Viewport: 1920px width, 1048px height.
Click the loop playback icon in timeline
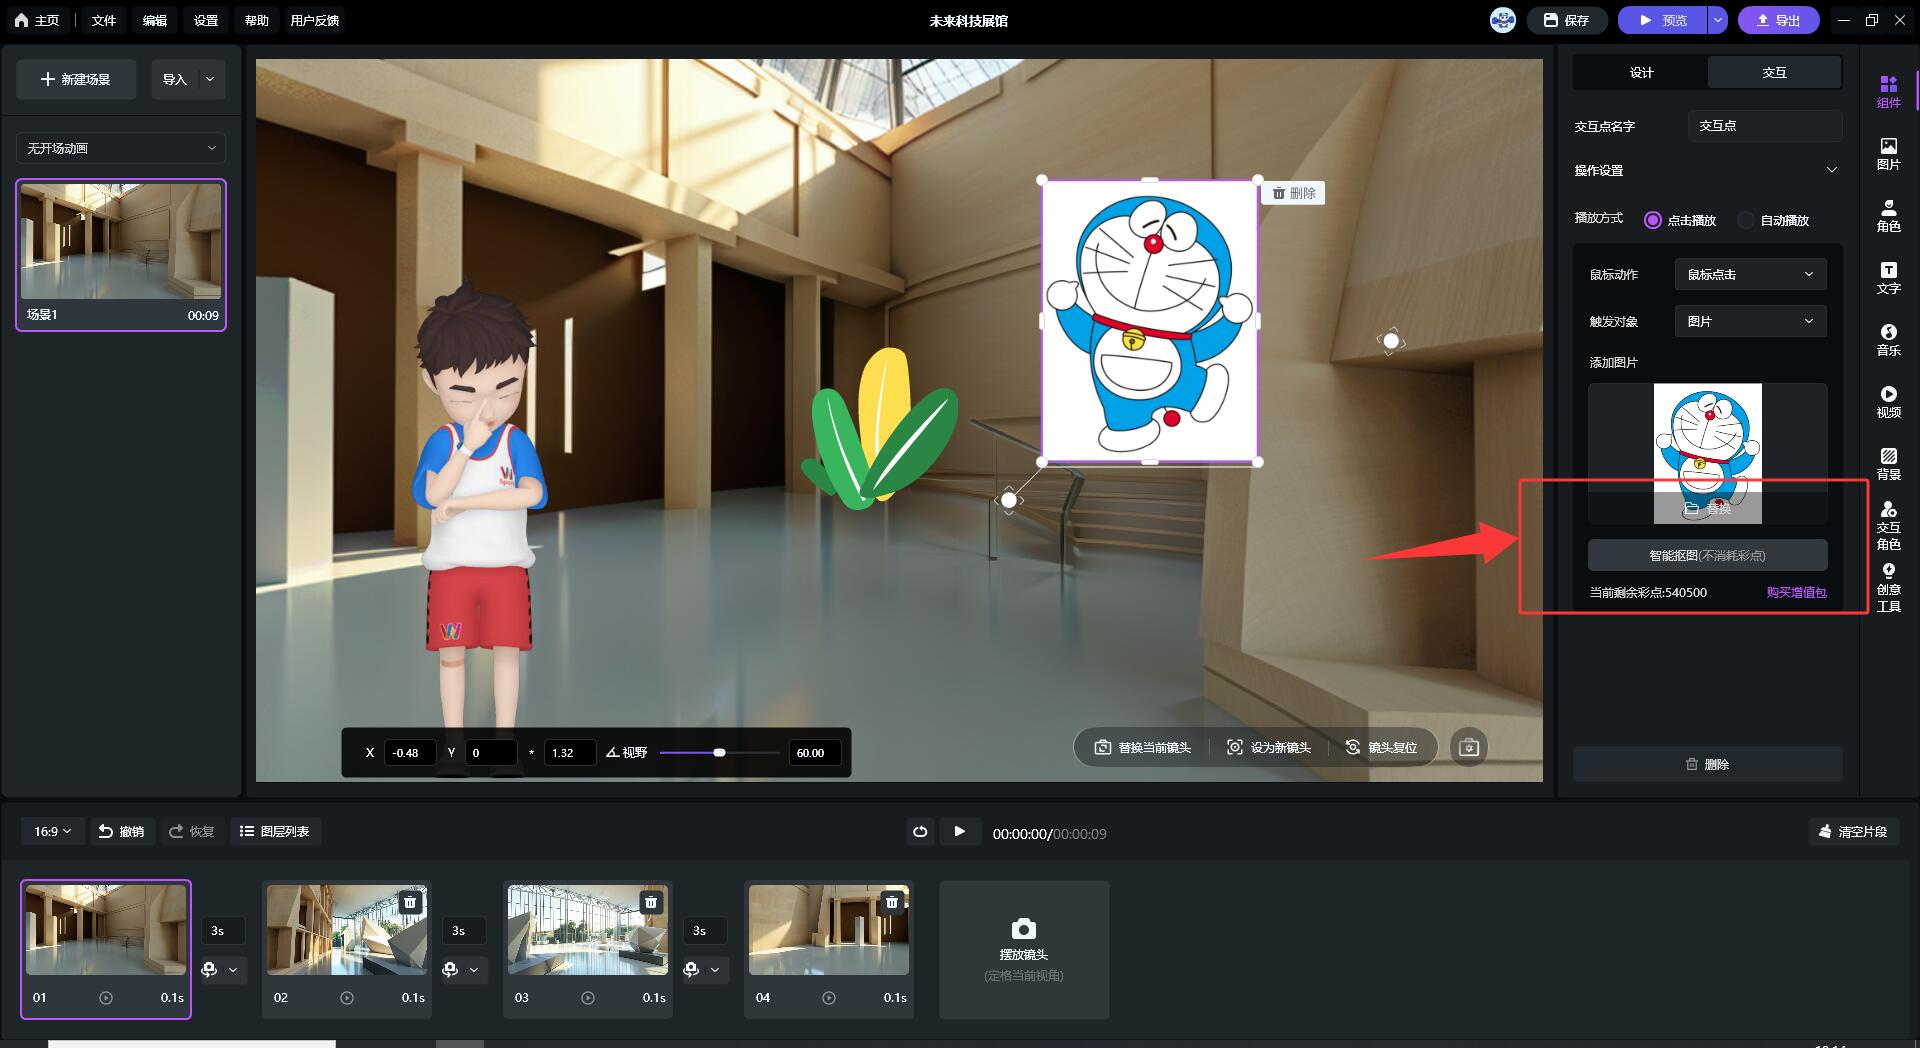coord(919,831)
